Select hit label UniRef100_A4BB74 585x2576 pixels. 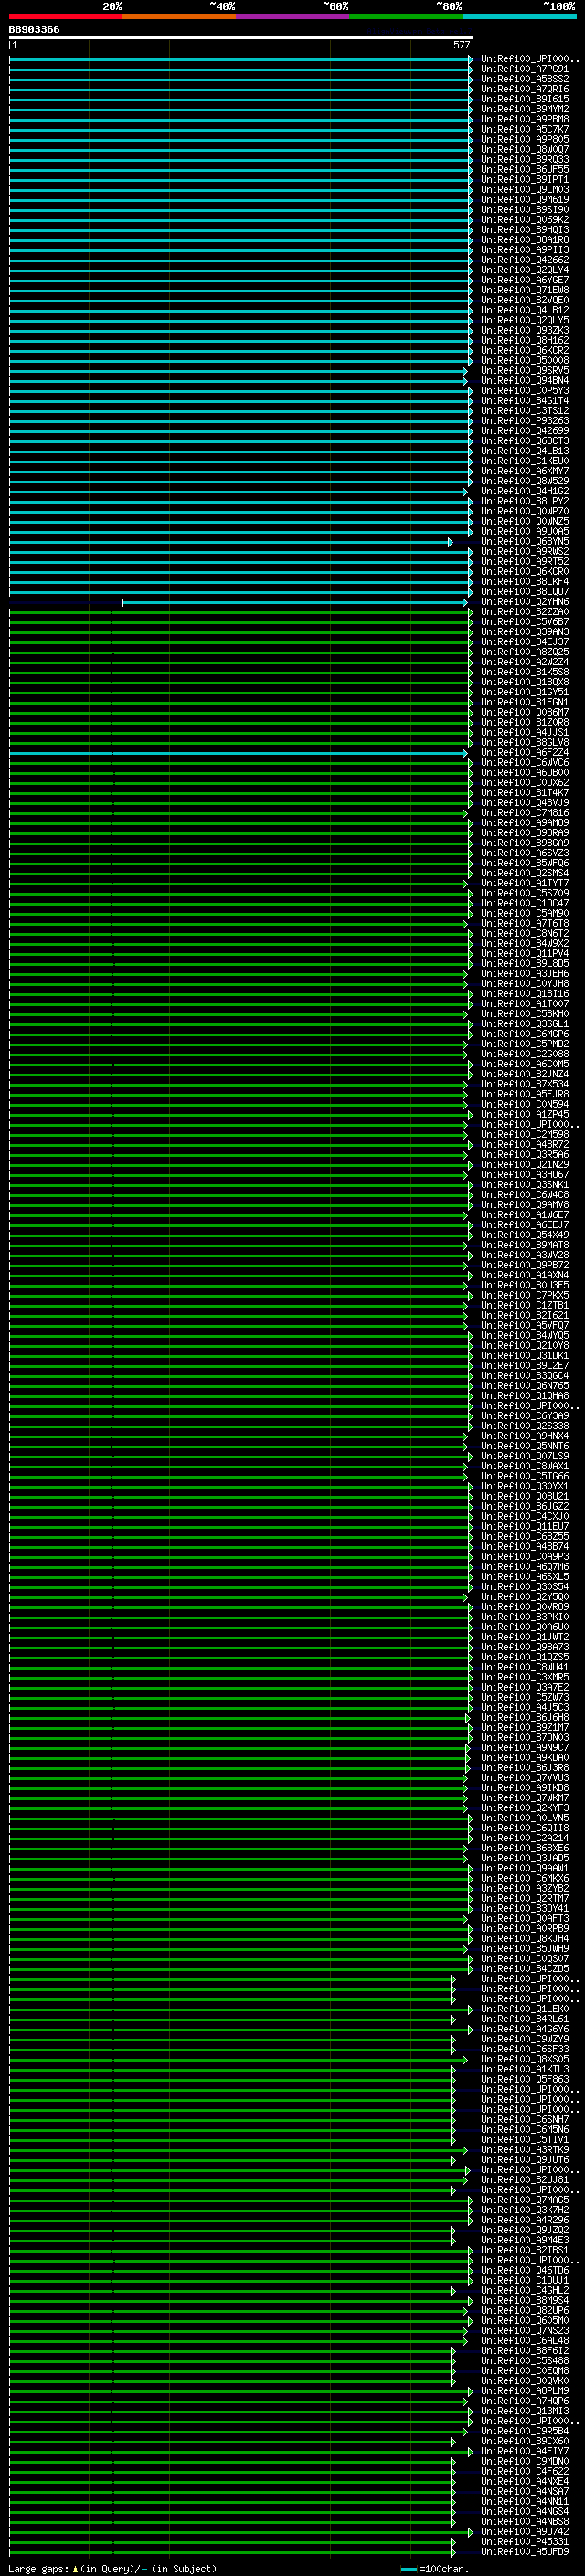(525, 1547)
